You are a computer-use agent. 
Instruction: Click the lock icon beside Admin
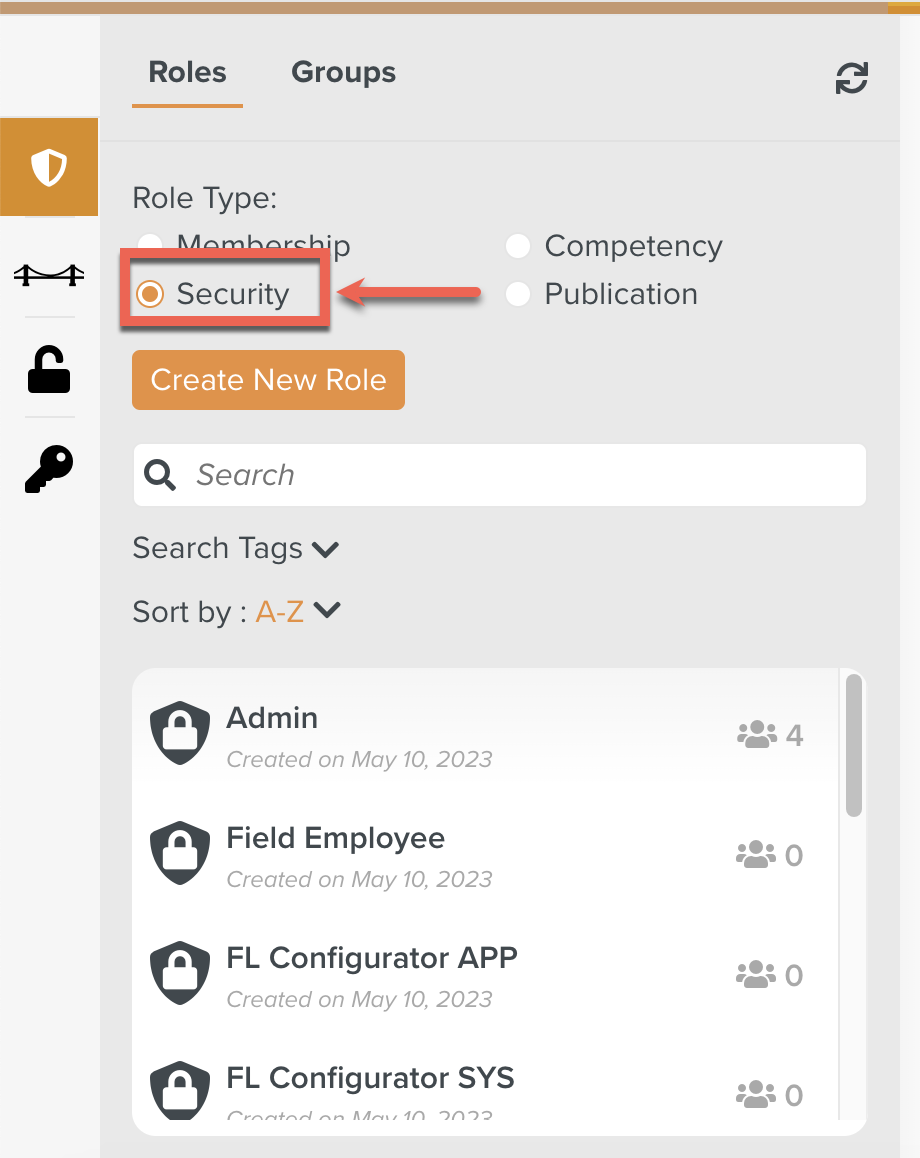pyautogui.click(x=179, y=733)
